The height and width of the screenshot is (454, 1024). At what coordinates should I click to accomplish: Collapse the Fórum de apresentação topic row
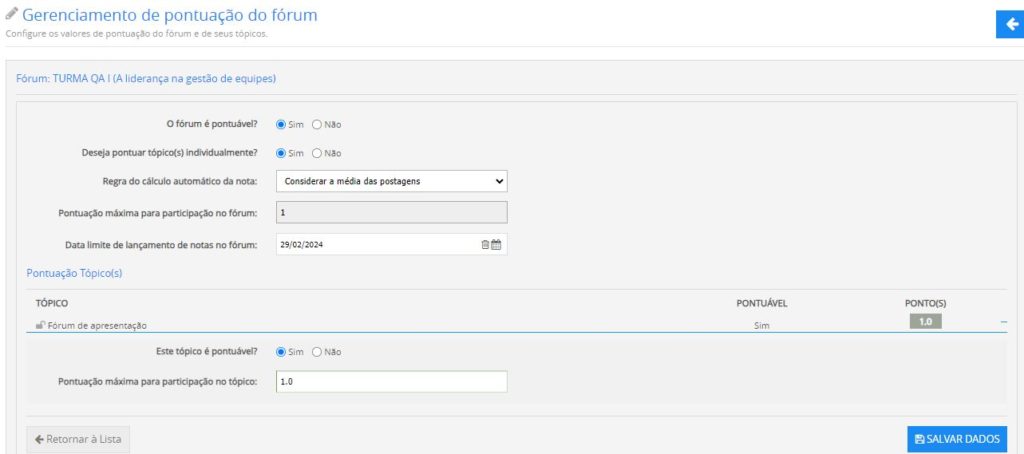pos(1003,322)
